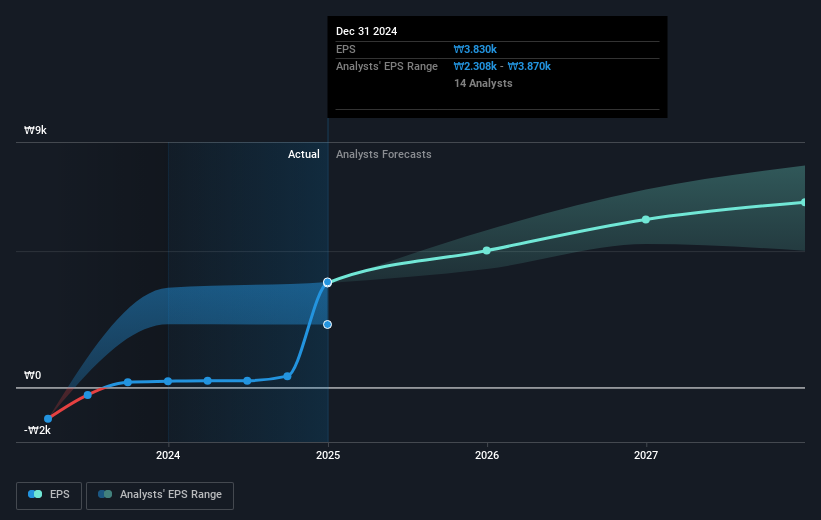Click the lower analyst range point at 2025
The height and width of the screenshot is (520, 821).
(327, 325)
